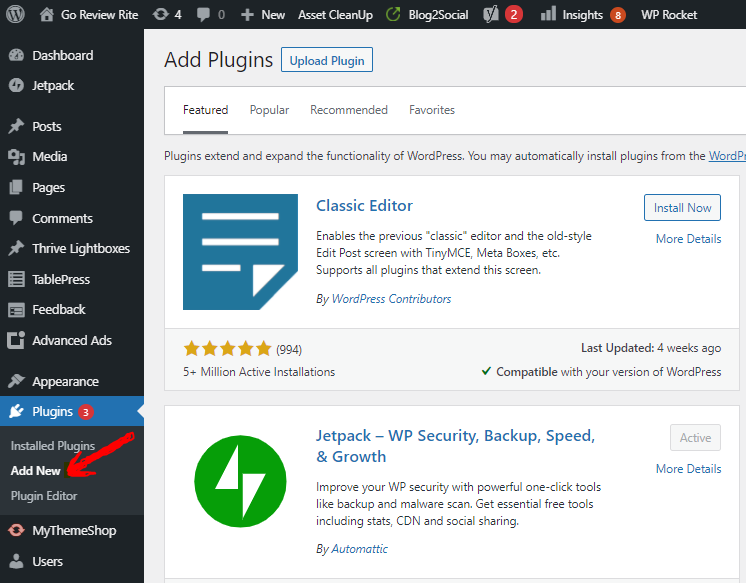746x583 pixels.
Task: Click the Jetpack sidebar icon
Action: click(16, 86)
